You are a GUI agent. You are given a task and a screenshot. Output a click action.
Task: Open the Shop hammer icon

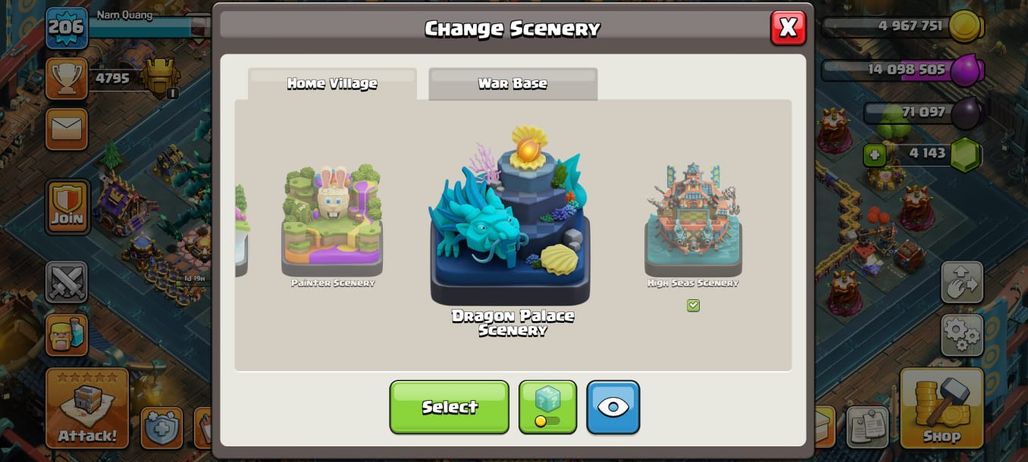941,408
